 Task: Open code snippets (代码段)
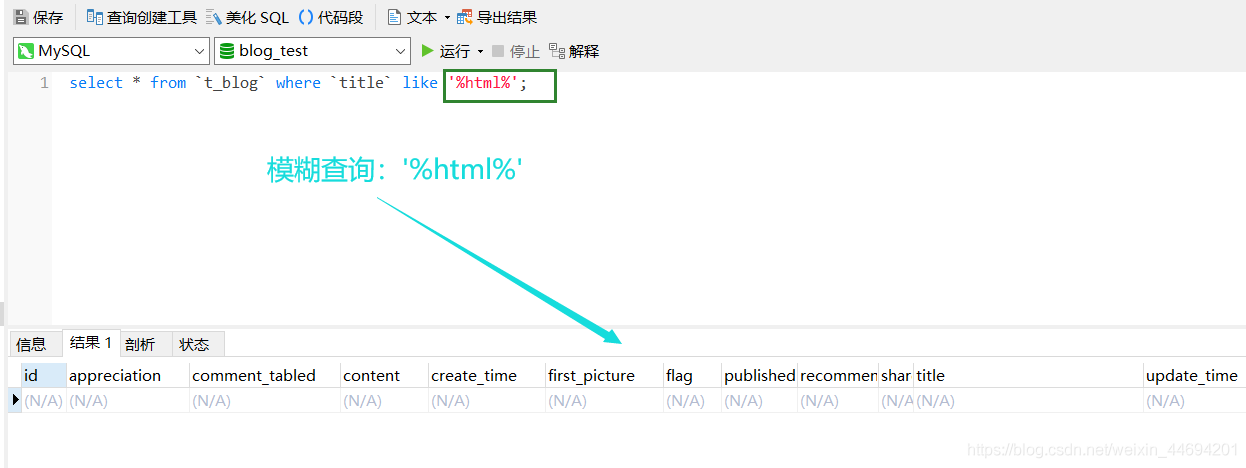[x=331, y=17]
